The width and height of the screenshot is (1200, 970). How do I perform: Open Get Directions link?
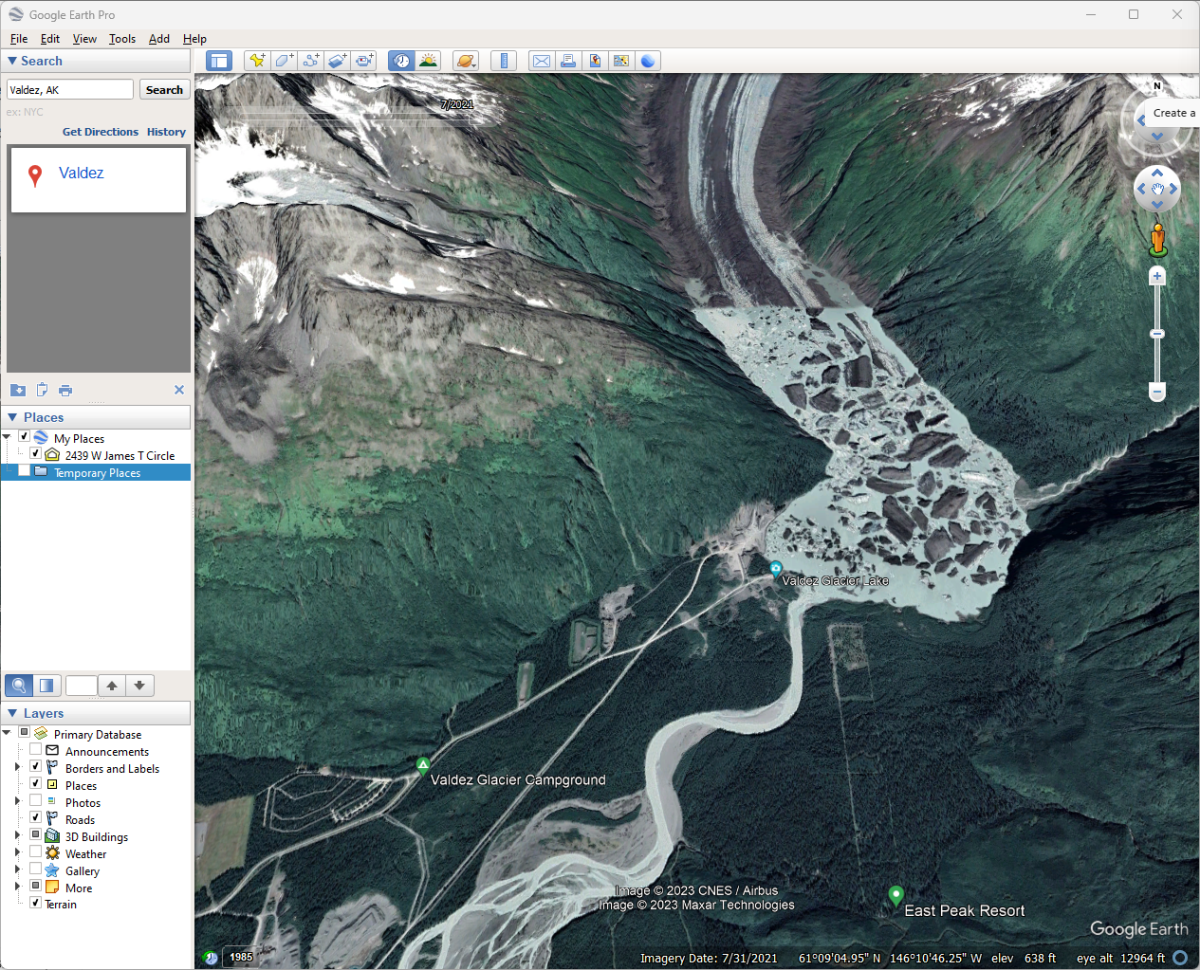click(100, 132)
